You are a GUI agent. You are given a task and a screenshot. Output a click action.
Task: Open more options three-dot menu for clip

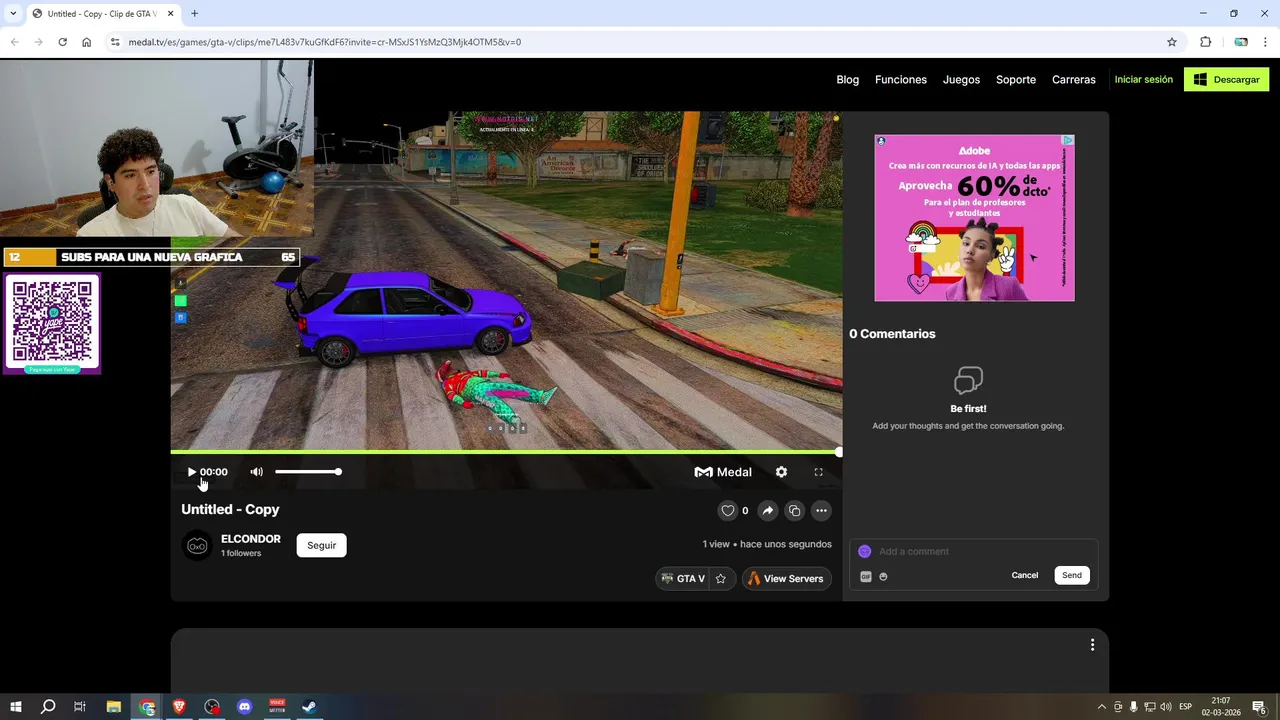point(821,511)
